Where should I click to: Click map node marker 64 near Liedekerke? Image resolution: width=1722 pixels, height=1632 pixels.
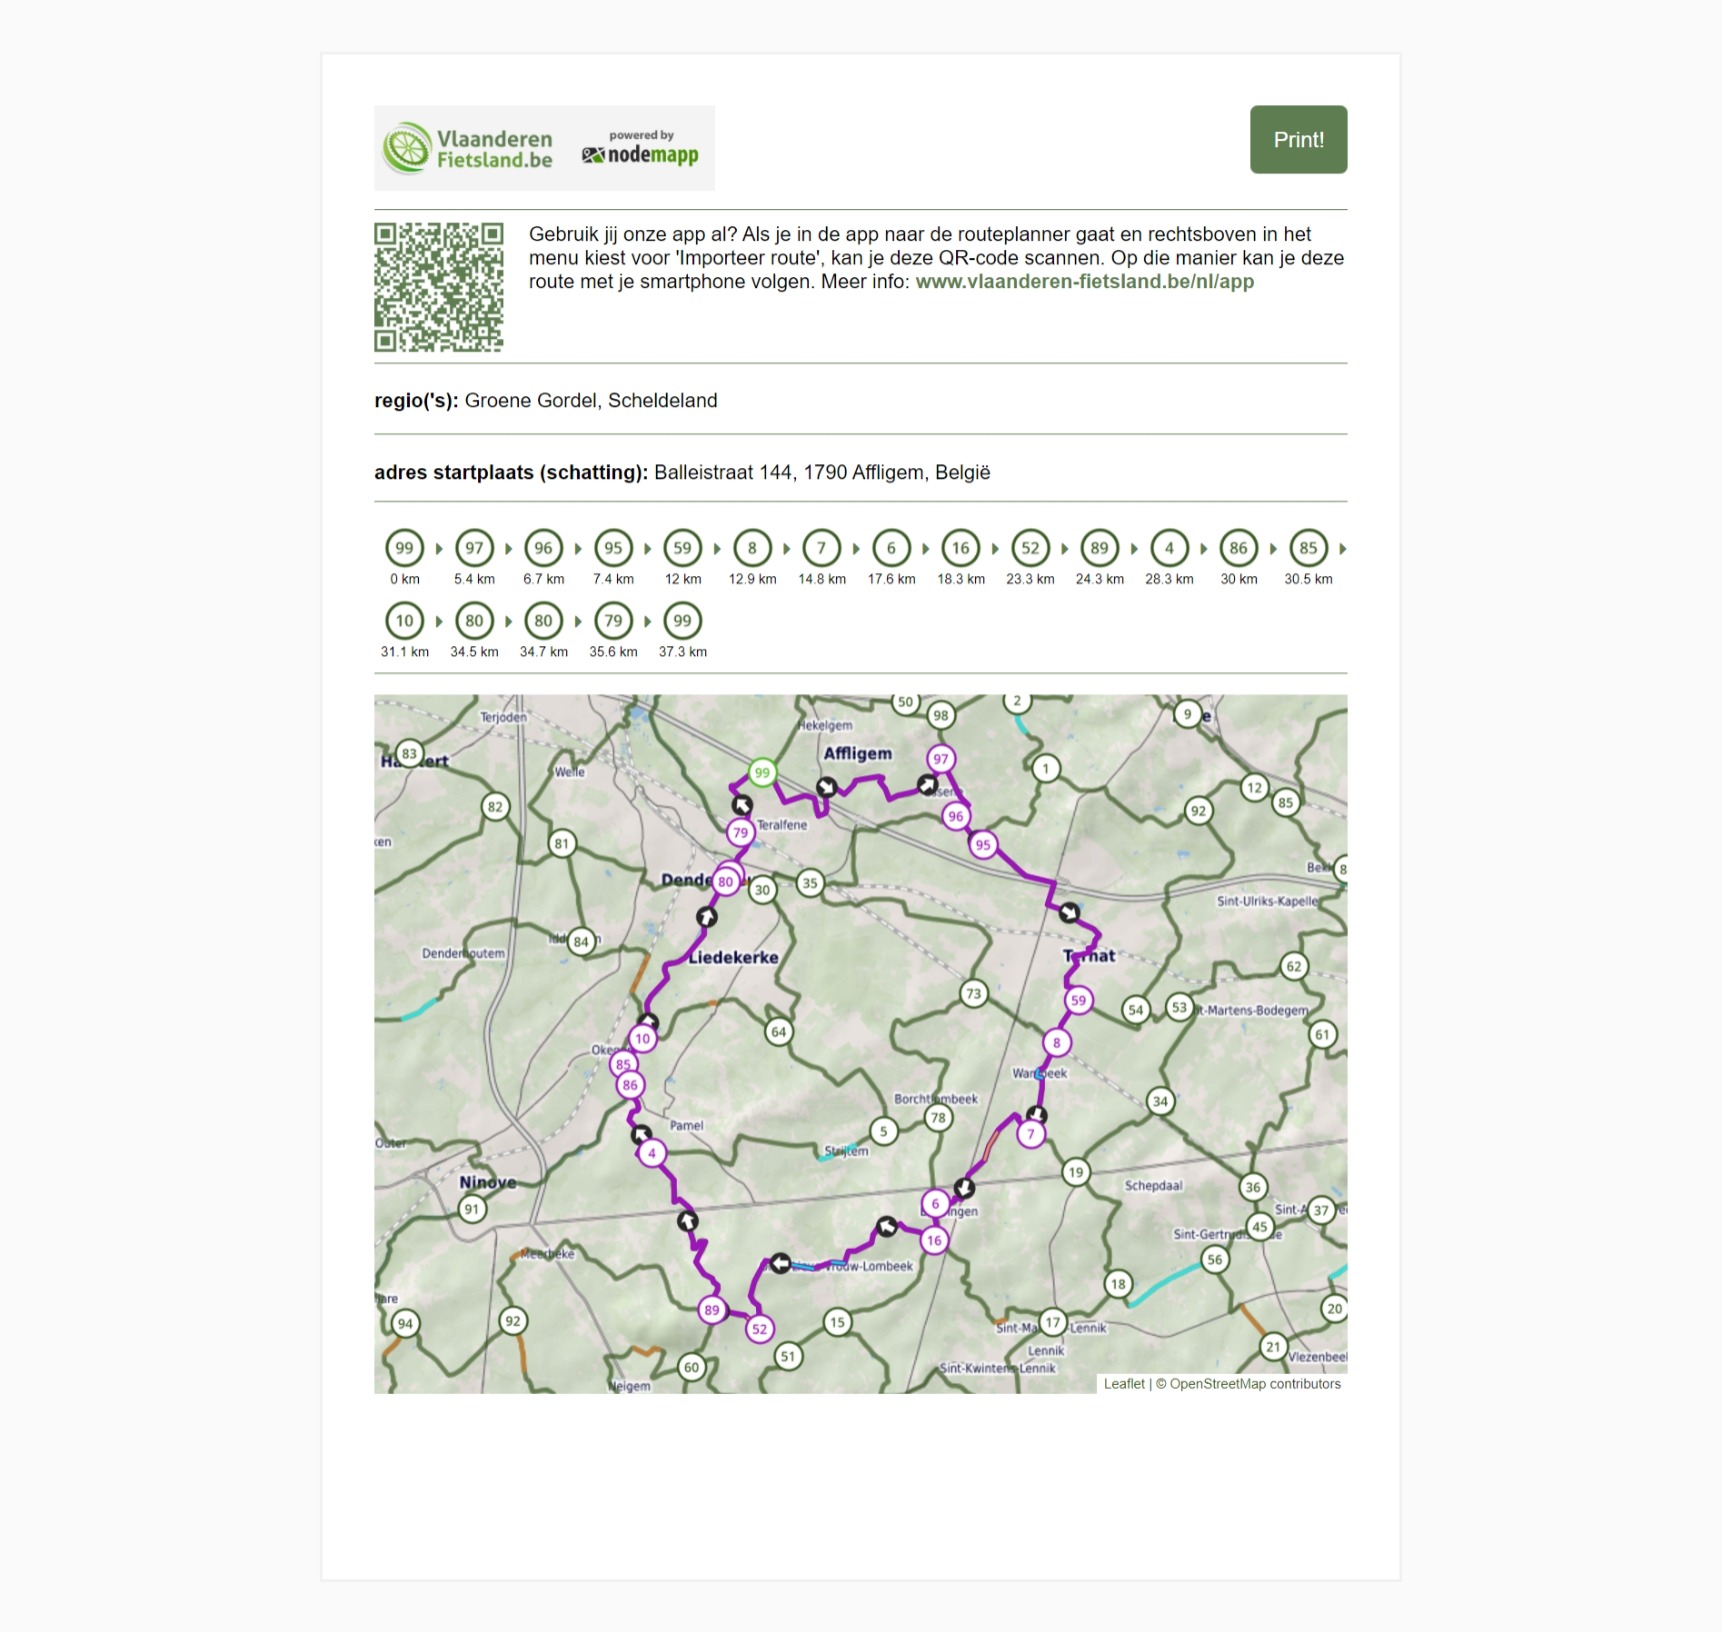click(778, 1032)
